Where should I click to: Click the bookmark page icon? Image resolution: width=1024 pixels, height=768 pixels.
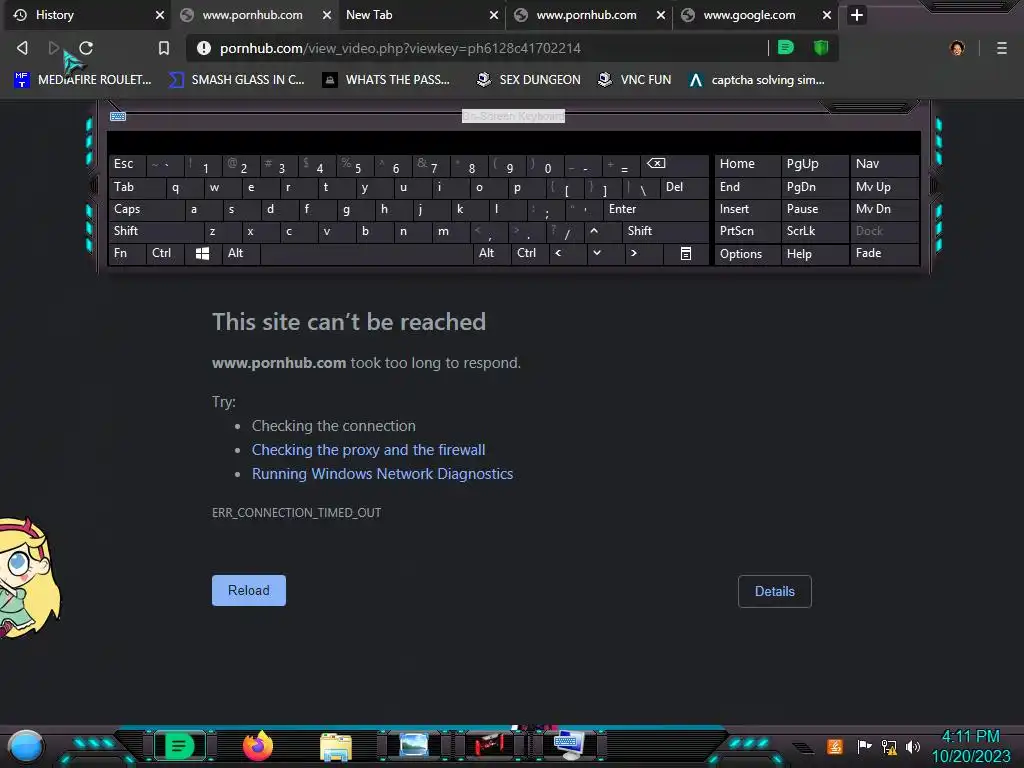pyautogui.click(x=164, y=48)
